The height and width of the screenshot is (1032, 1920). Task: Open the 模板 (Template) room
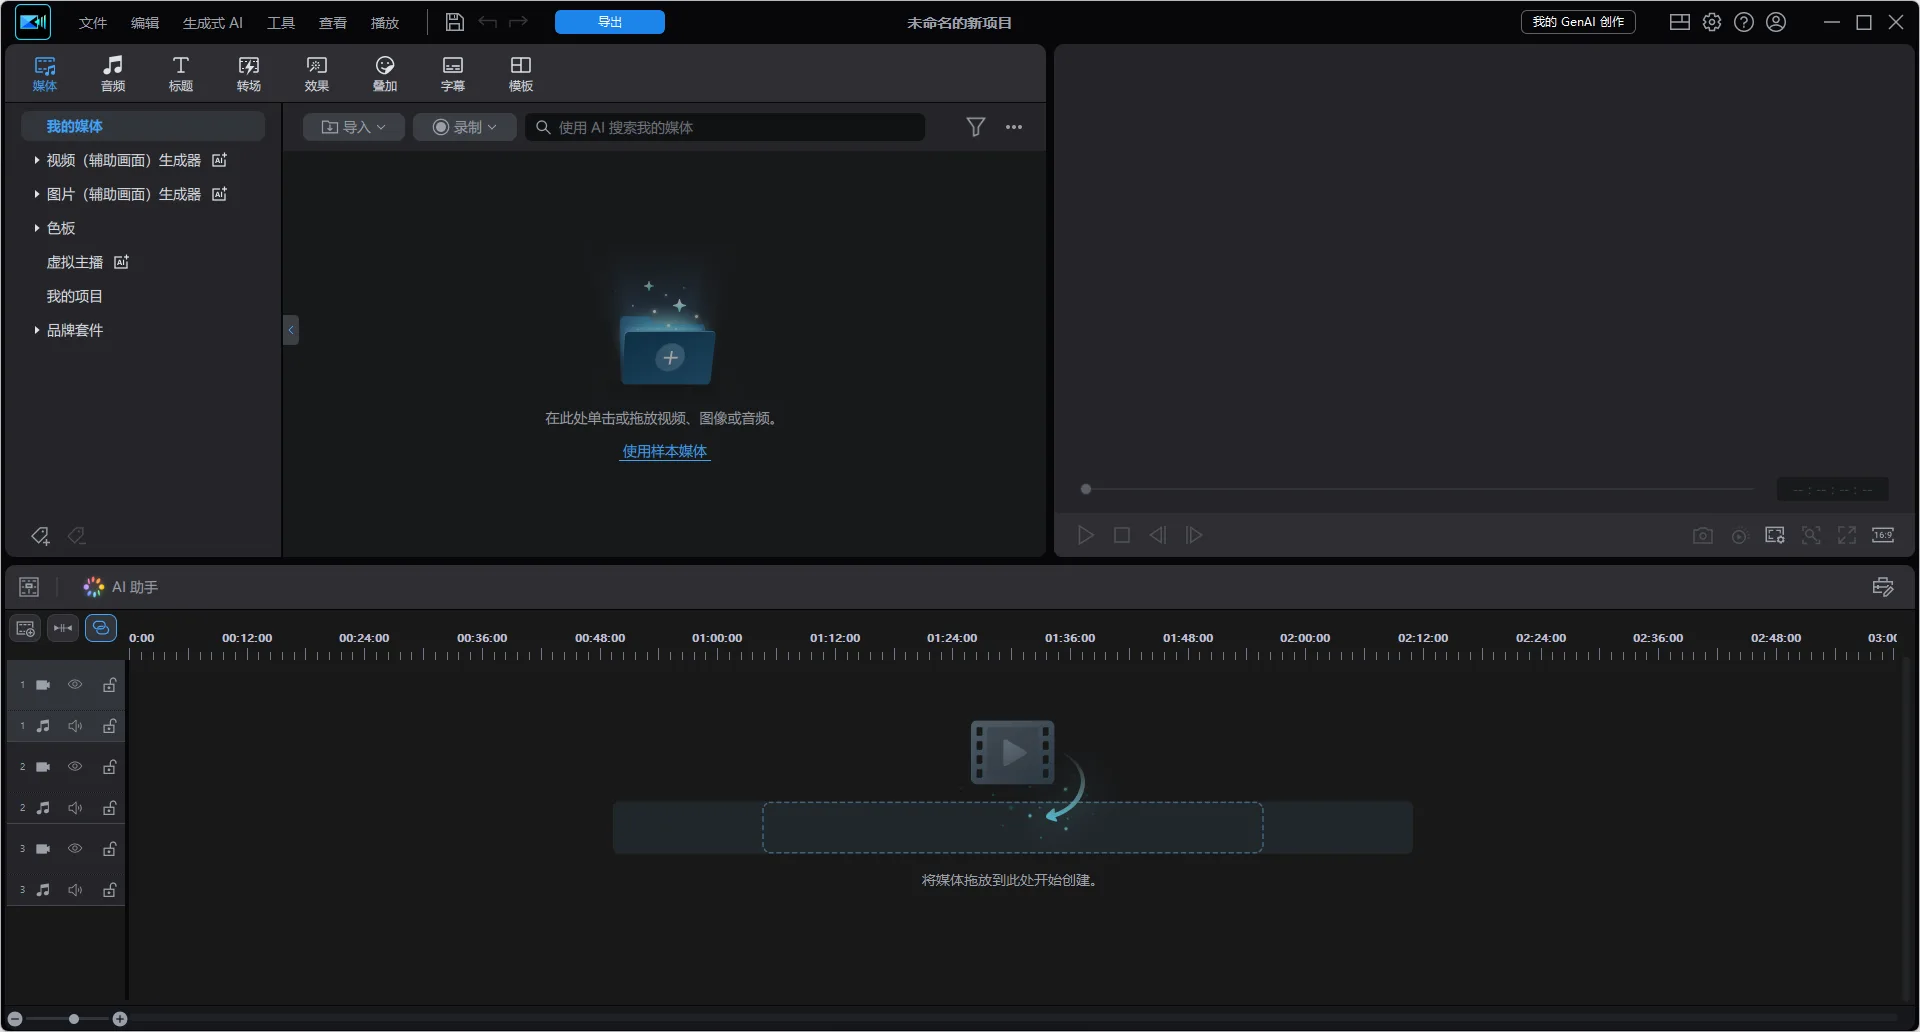tap(521, 74)
